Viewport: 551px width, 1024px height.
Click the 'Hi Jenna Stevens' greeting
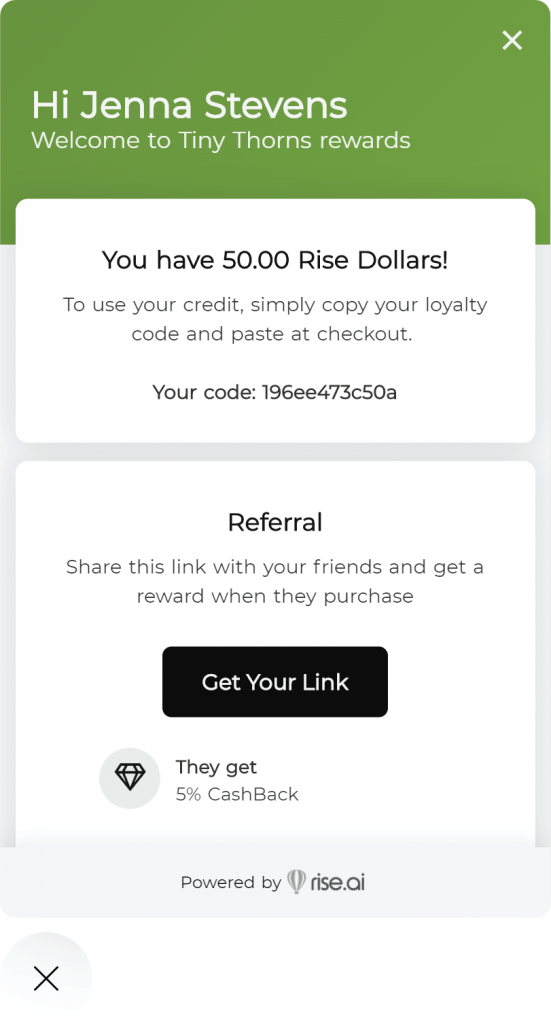pos(189,105)
